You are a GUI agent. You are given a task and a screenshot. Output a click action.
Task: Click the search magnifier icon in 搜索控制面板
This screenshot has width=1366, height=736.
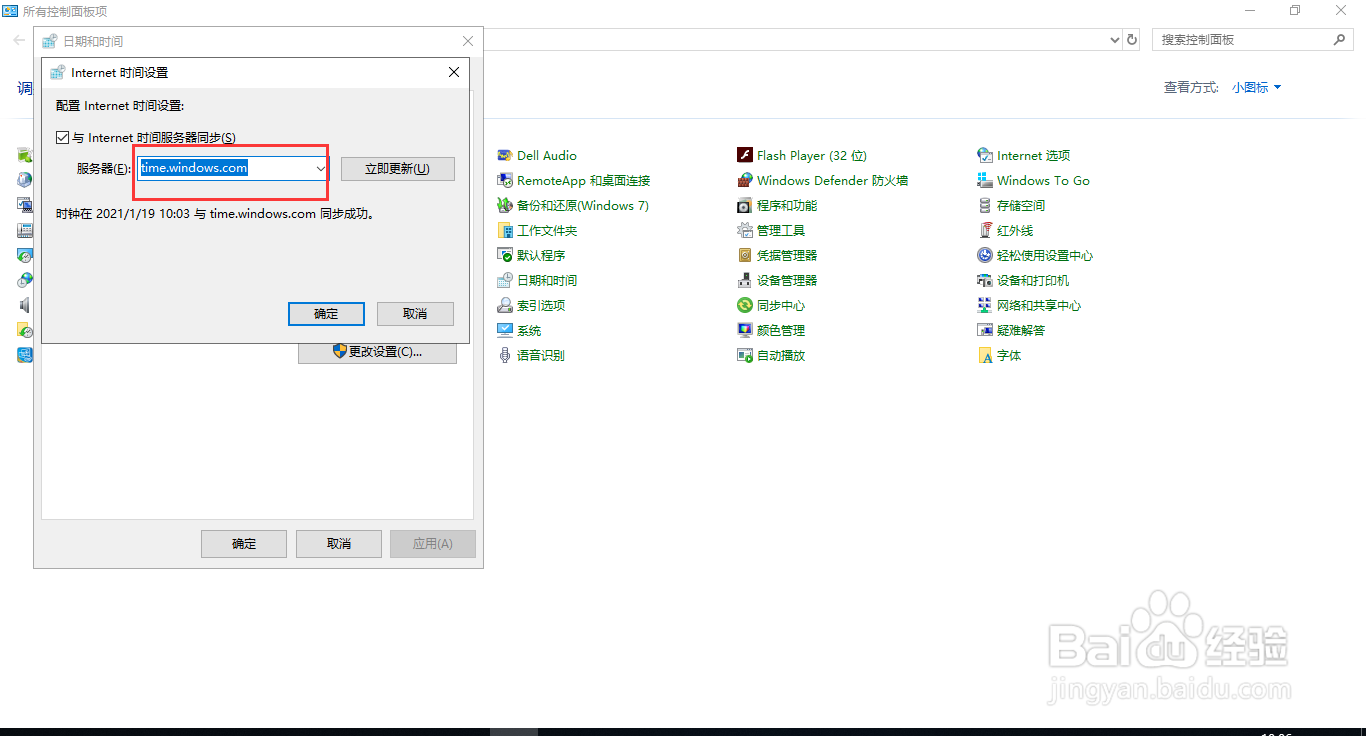[1340, 40]
